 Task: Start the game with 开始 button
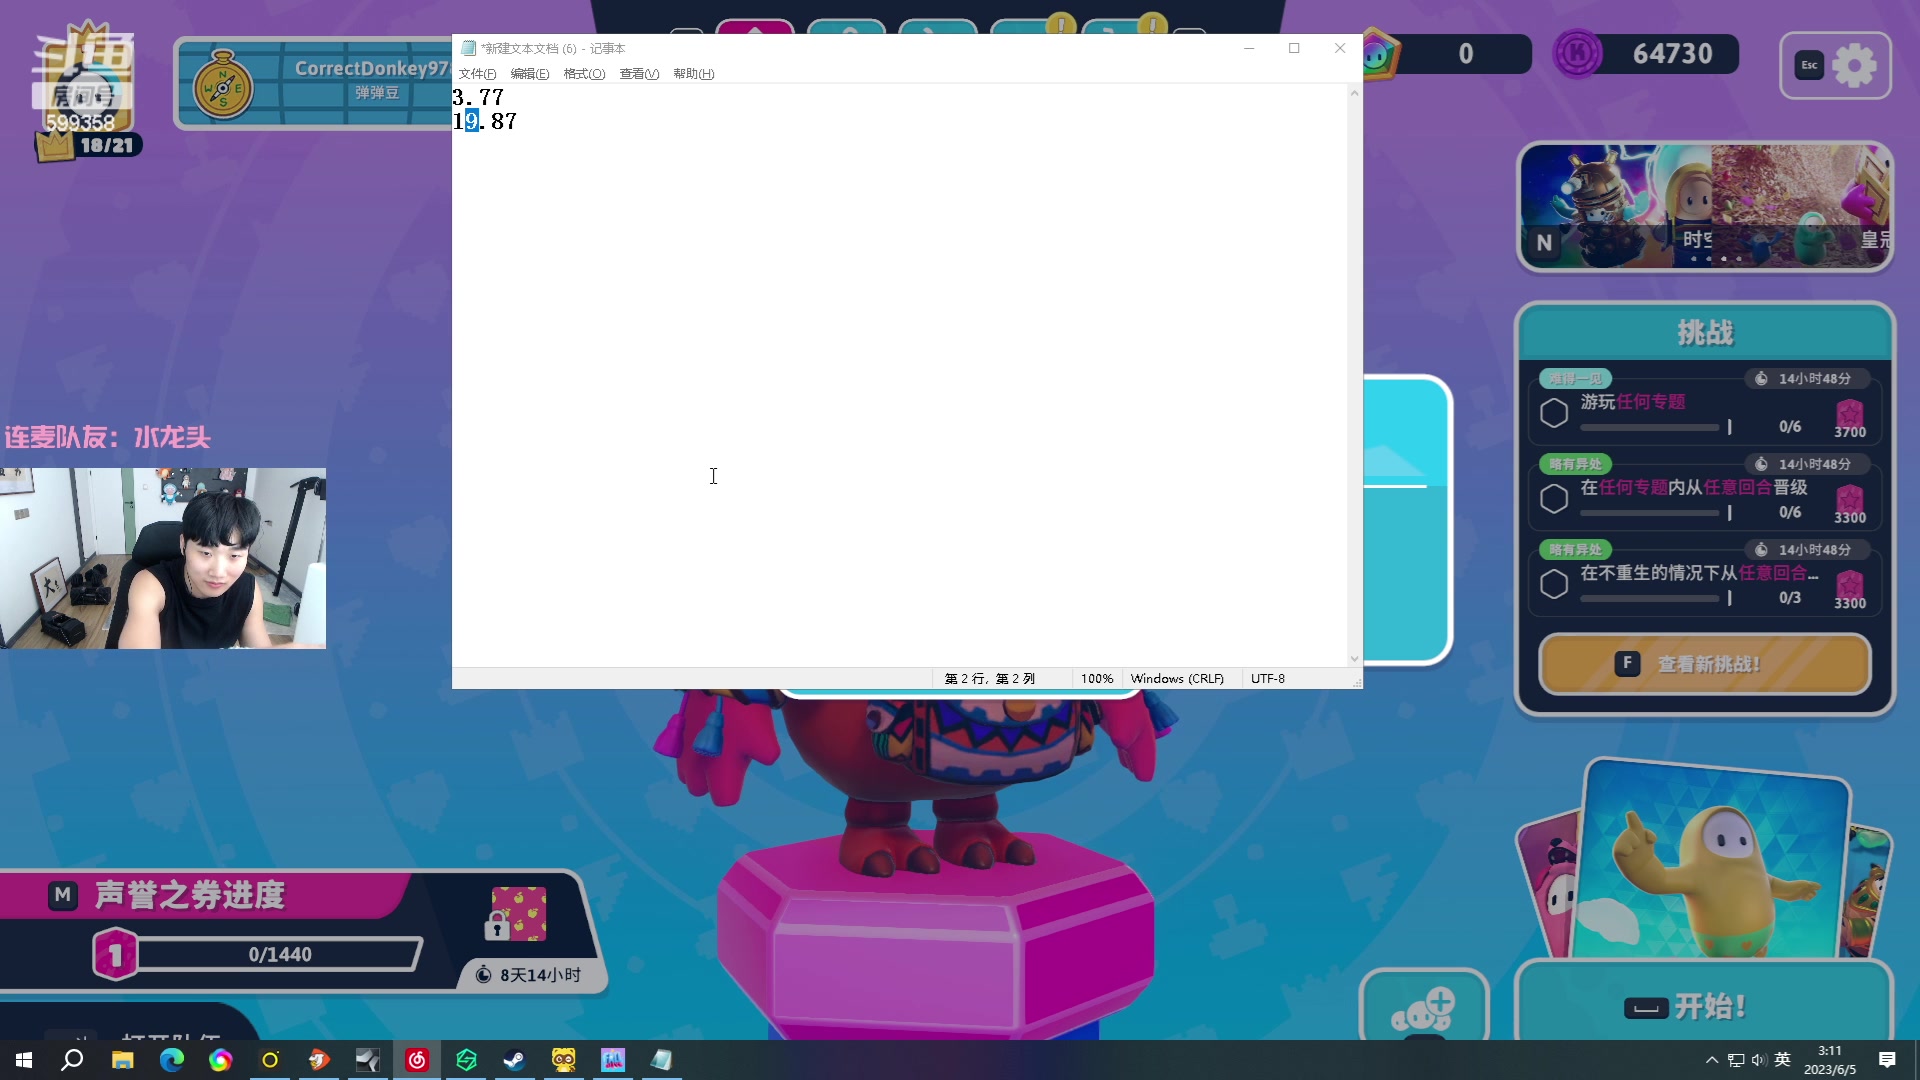click(1705, 1004)
